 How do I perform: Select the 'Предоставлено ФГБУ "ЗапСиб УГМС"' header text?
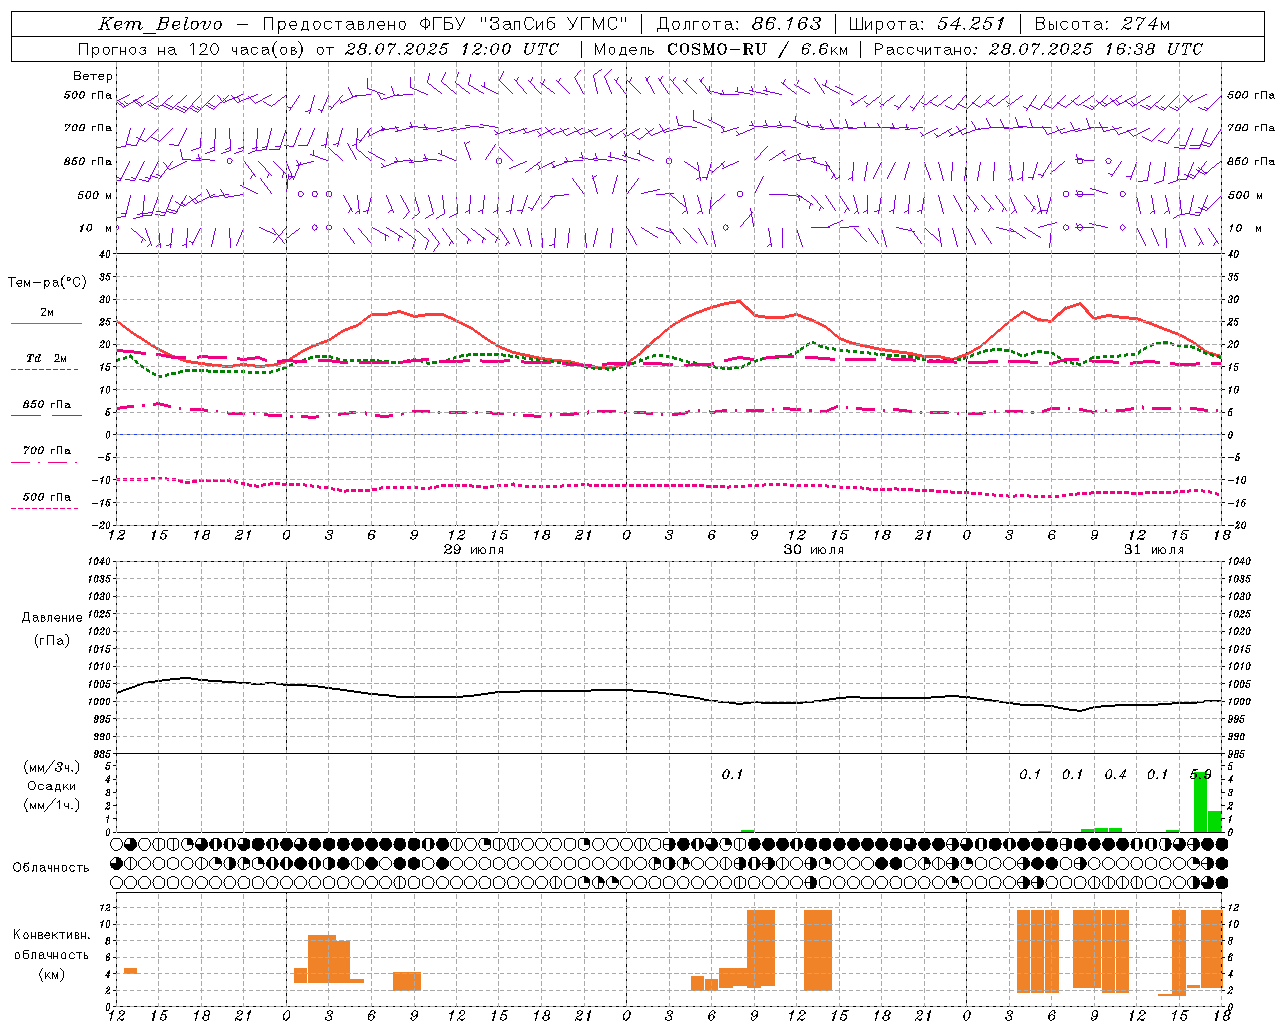(x=445, y=24)
